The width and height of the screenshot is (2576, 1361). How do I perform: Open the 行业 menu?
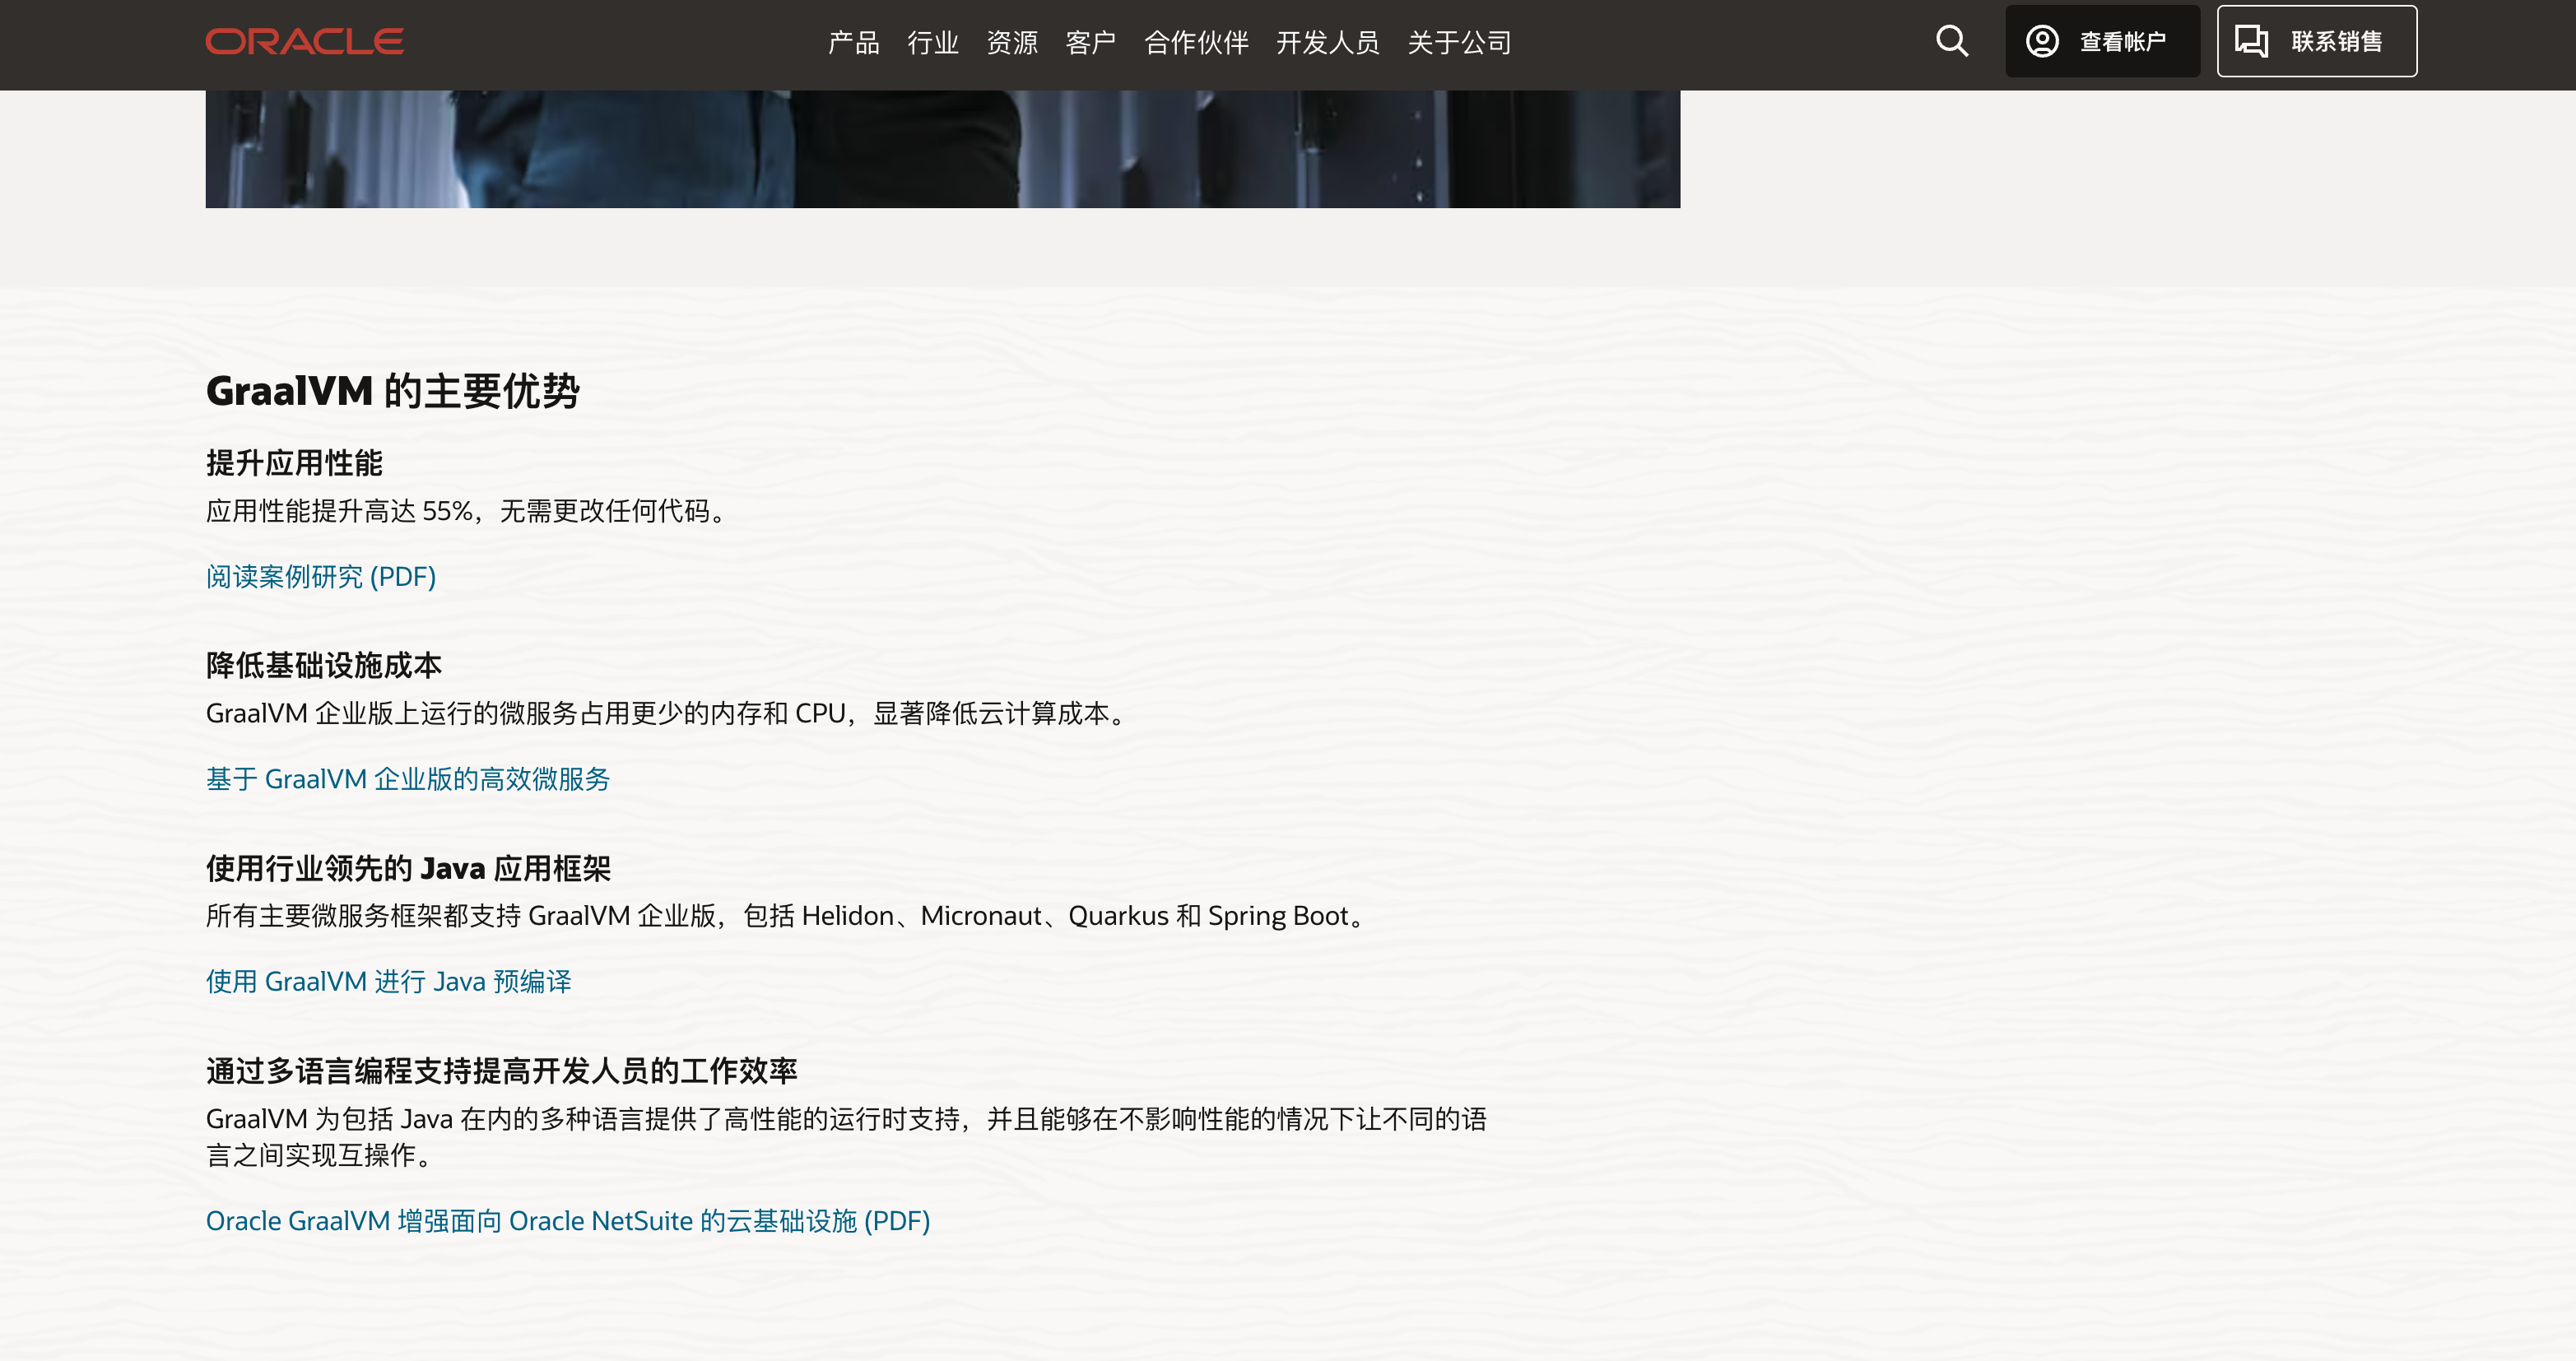pos(932,42)
